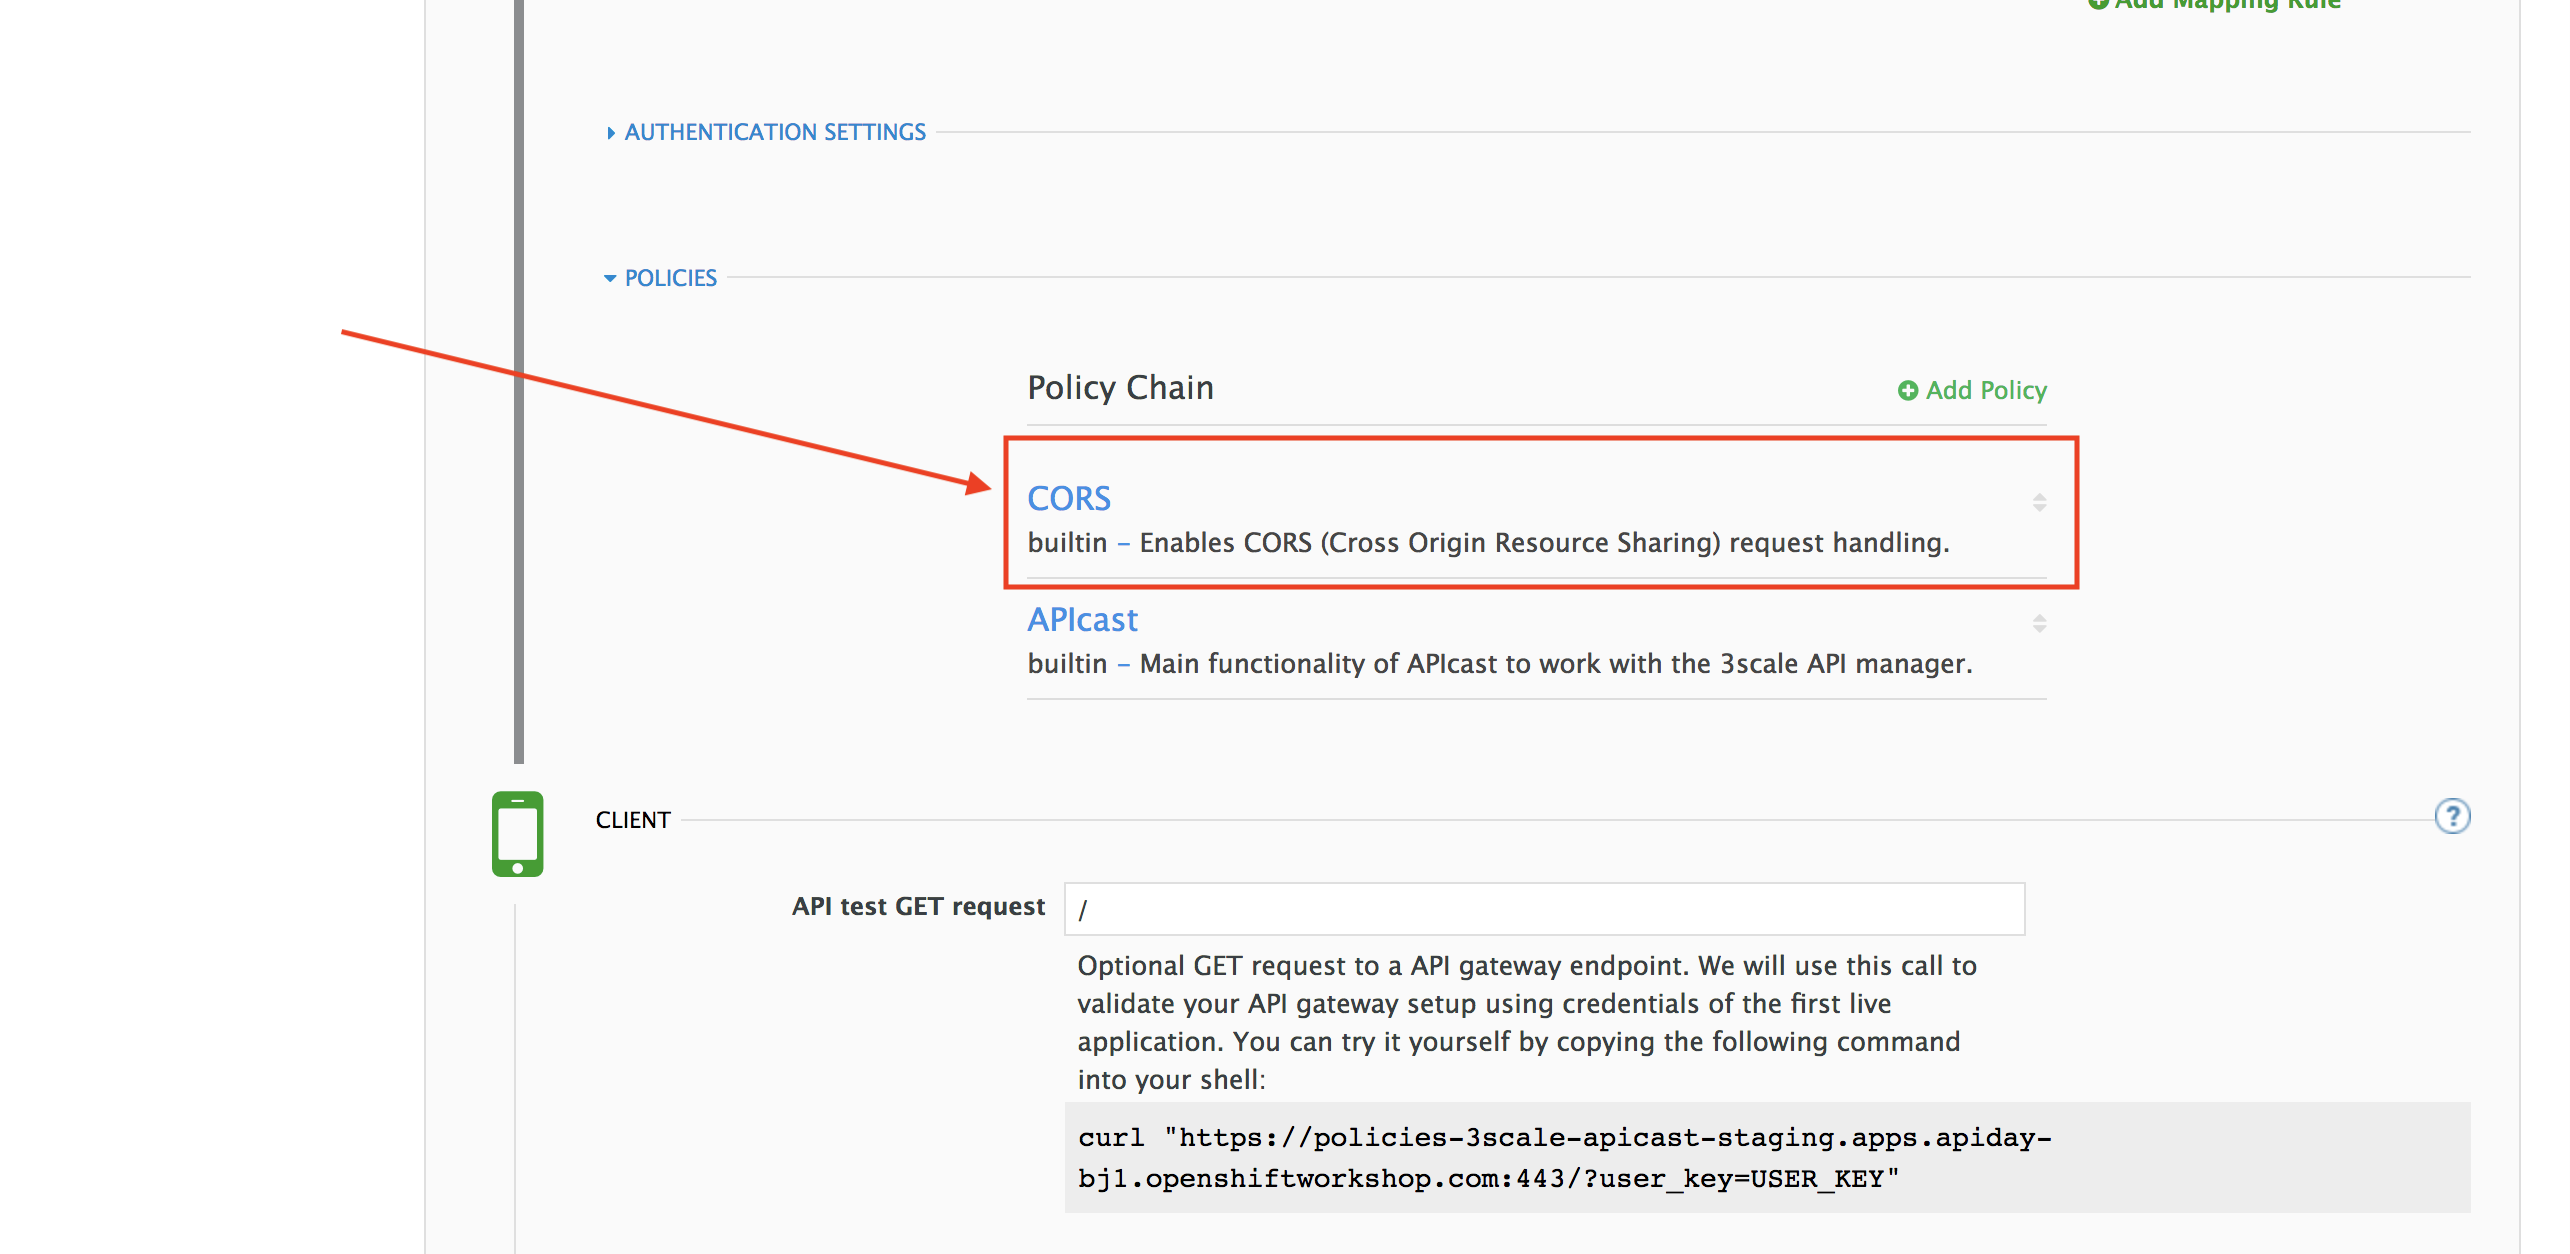Click the reorder handle on the APIcast row

[x=2039, y=623]
